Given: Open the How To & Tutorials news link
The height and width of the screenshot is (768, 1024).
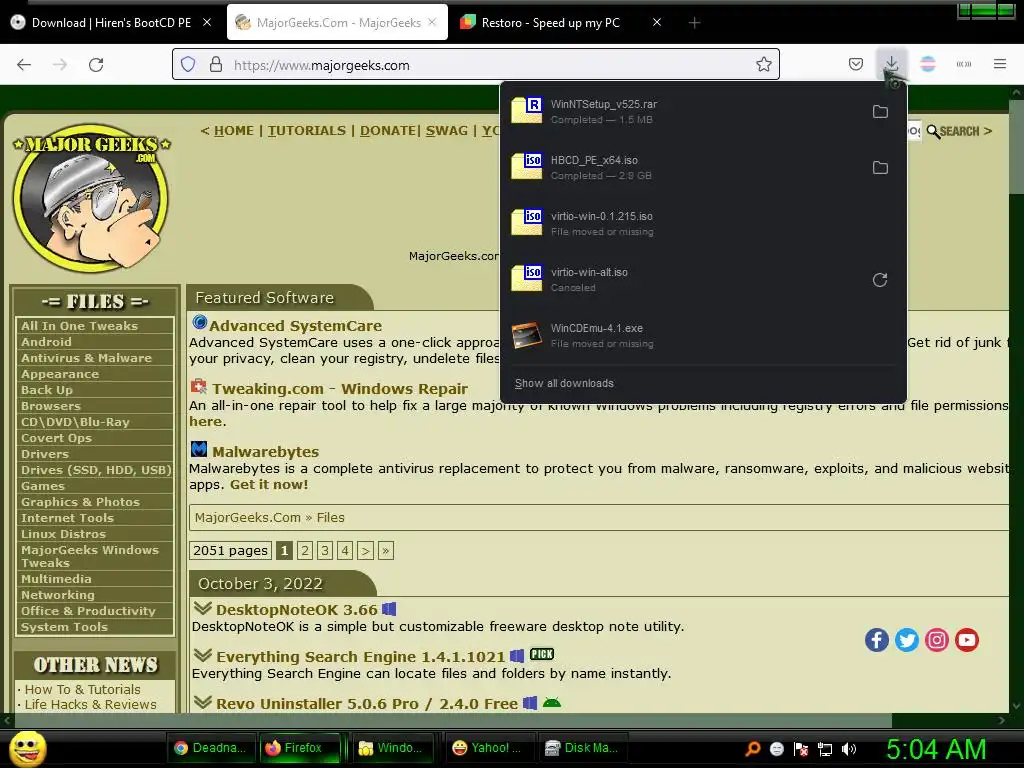Looking at the screenshot, I should [x=82, y=690].
